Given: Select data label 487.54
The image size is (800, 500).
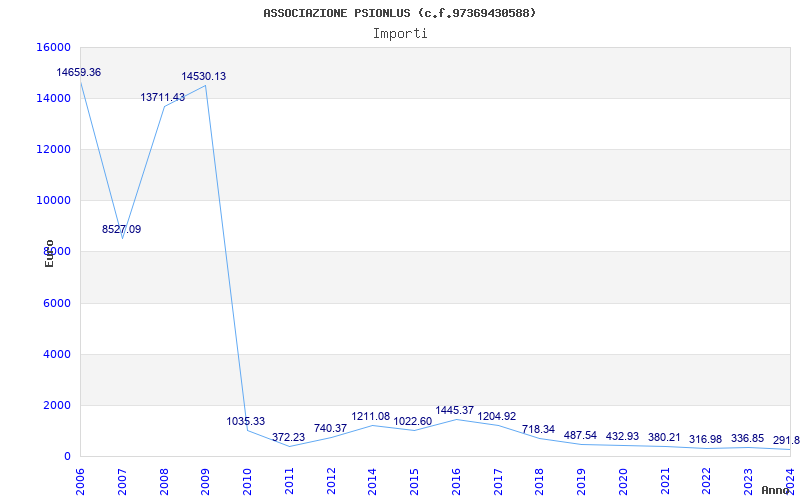Looking at the screenshot, I should point(580,435).
